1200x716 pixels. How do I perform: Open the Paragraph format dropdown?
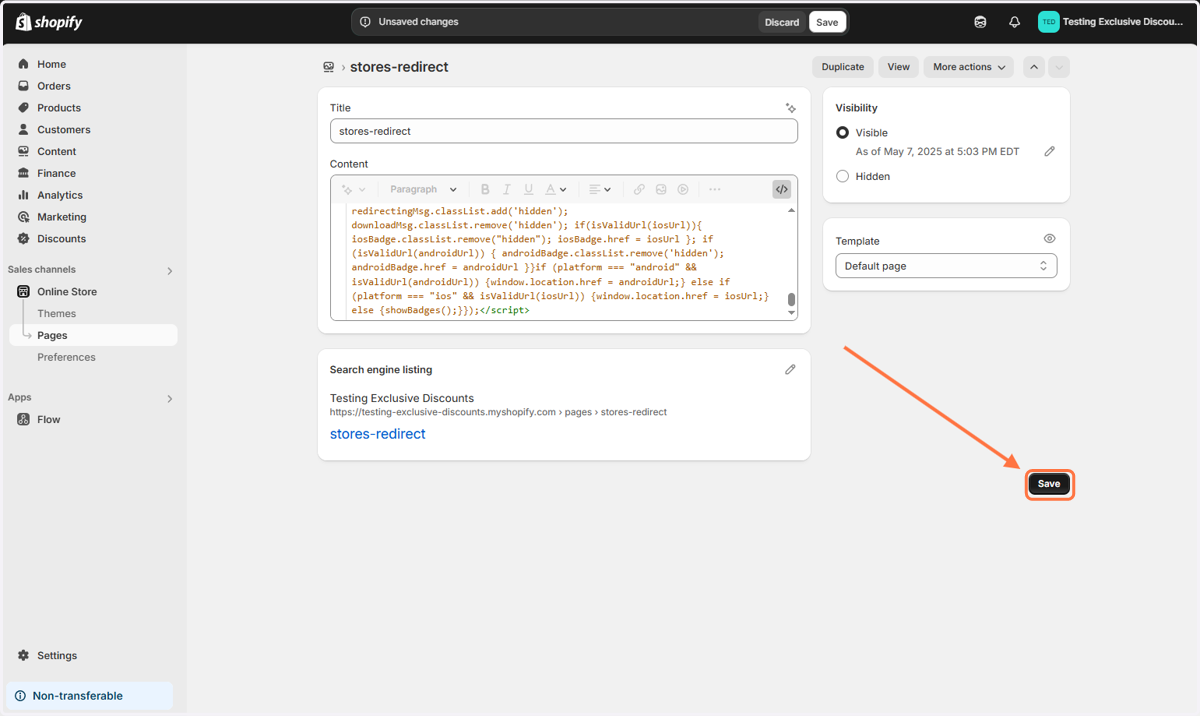click(423, 189)
